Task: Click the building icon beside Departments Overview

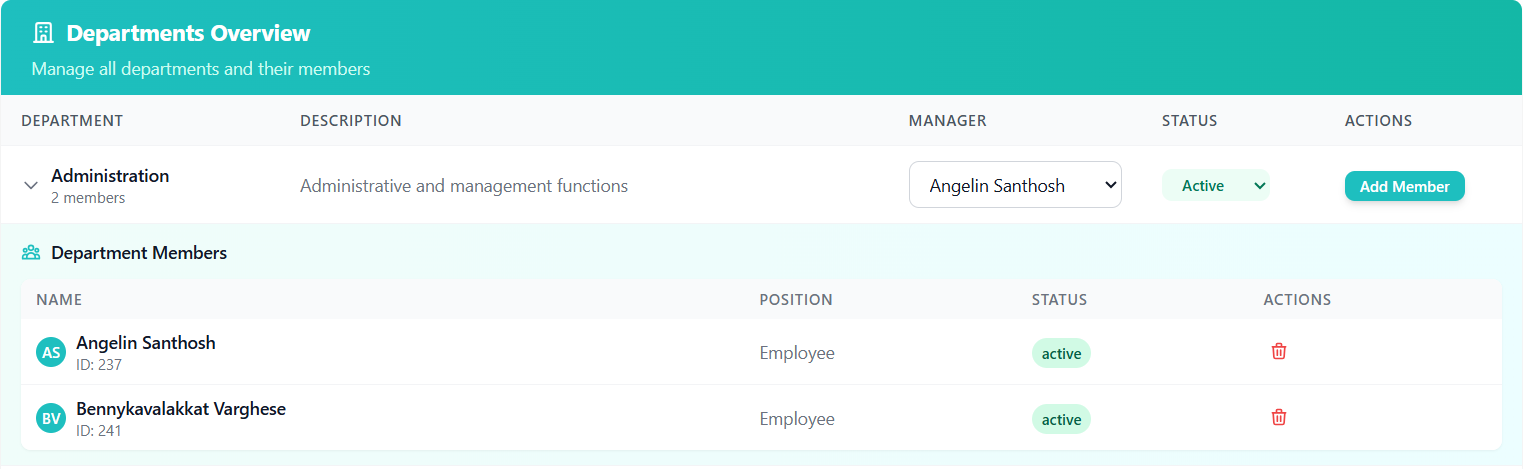Action: (x=43, y=33)
